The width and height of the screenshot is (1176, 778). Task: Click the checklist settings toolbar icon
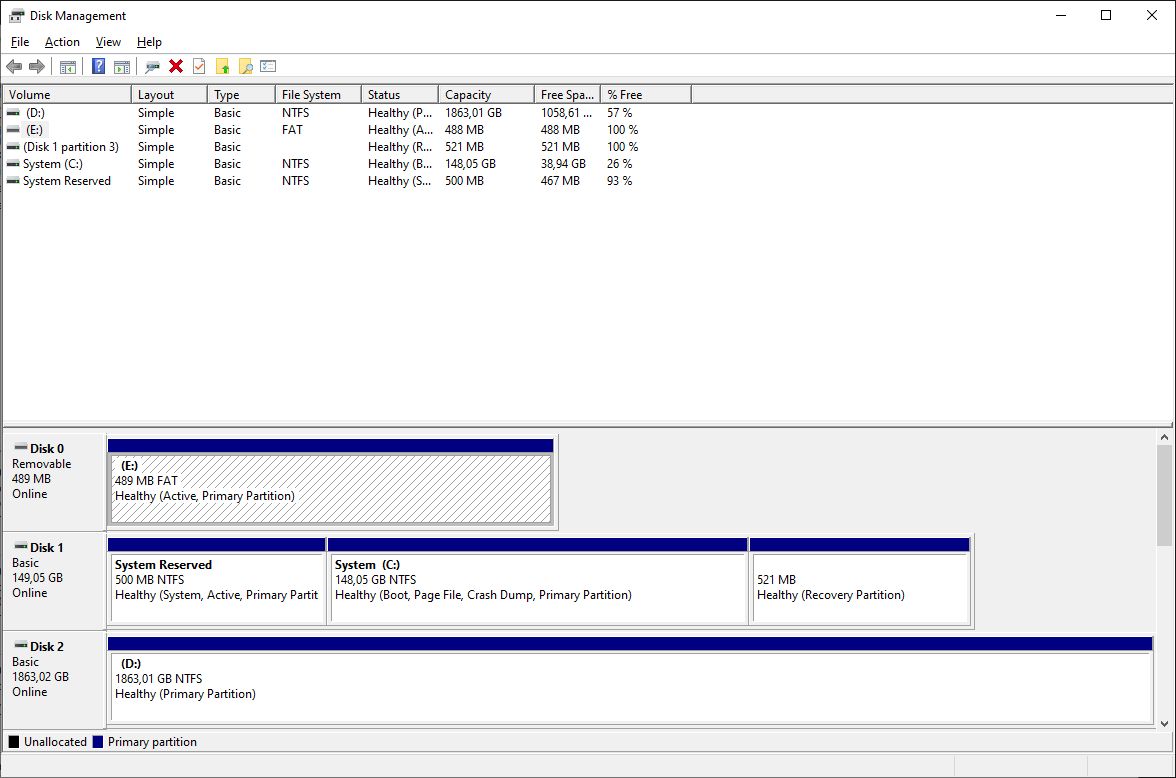click(x=268, y=66)
